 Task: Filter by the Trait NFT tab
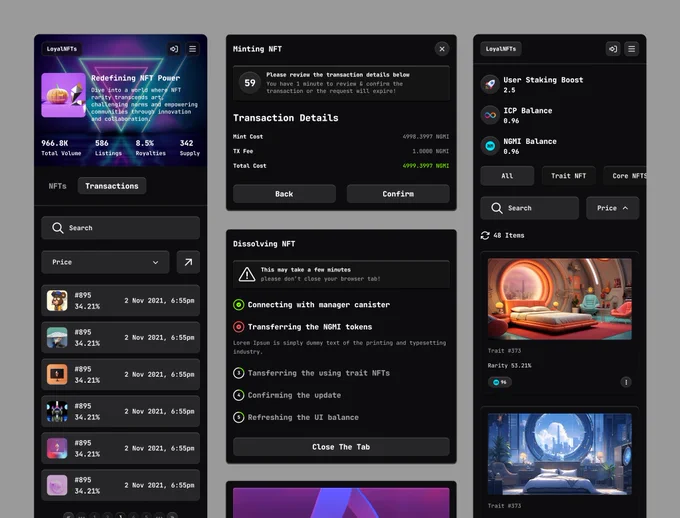tap(569, 176)
